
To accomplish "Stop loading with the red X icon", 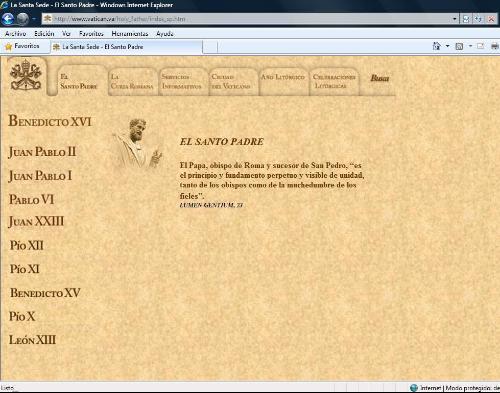I will coord(491,19).
